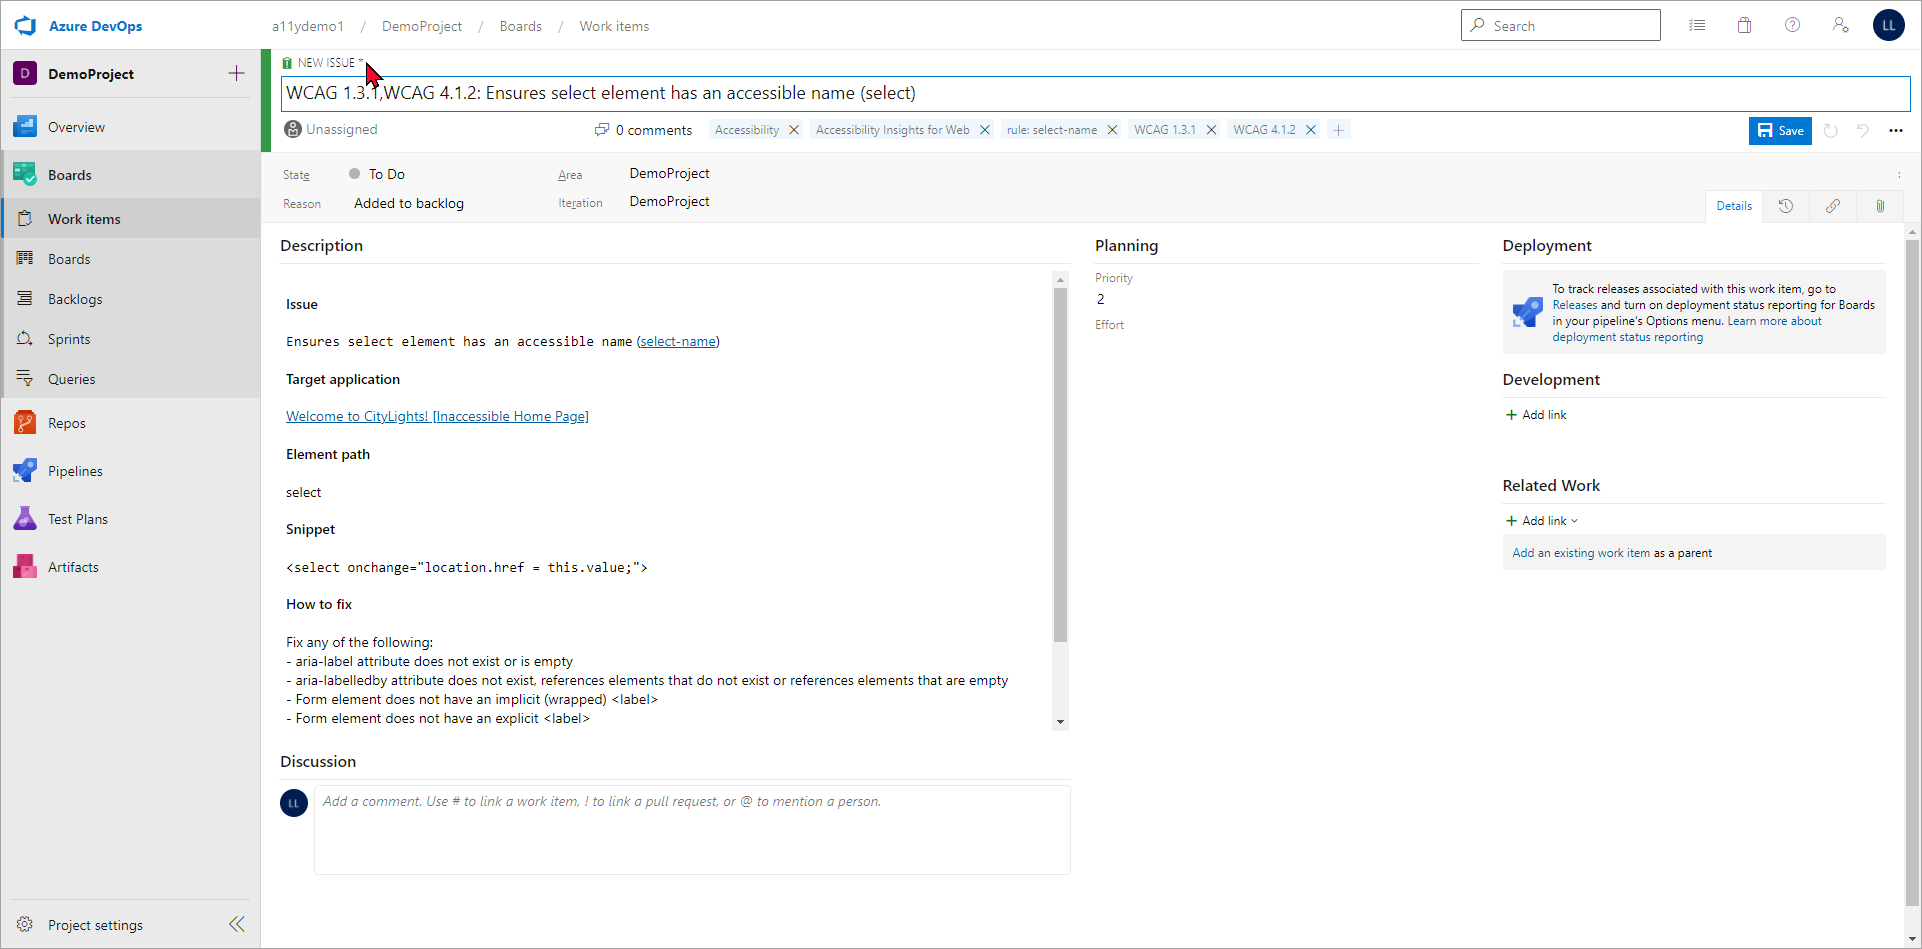The image size is (1922, 949).
Task: Switch to the Details tab
Action: [x=1734, y=206]
